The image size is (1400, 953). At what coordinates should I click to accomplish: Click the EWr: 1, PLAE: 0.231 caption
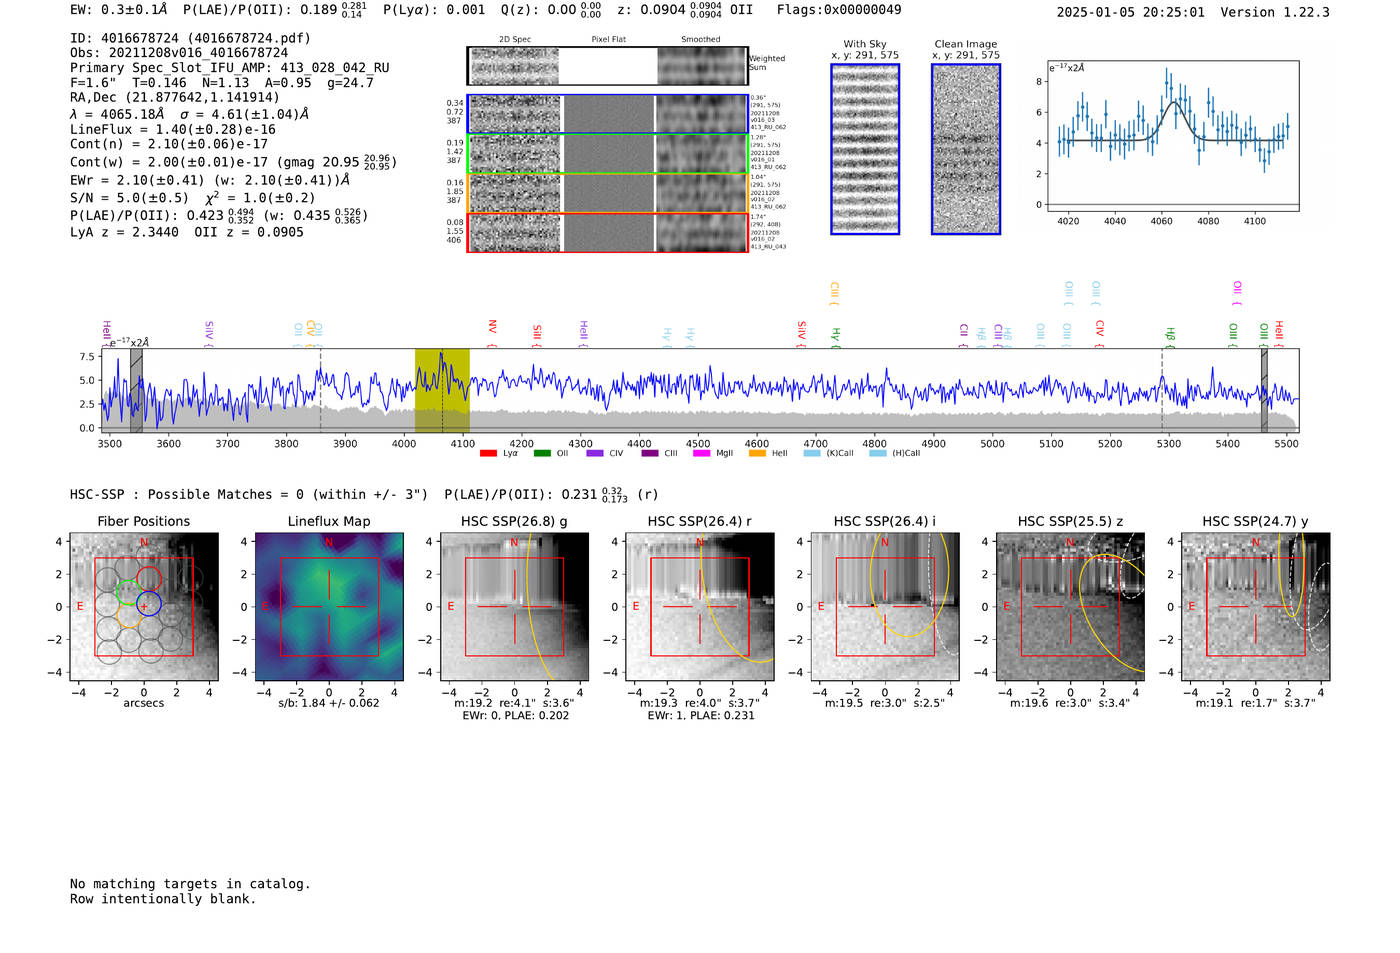(701, 716)
